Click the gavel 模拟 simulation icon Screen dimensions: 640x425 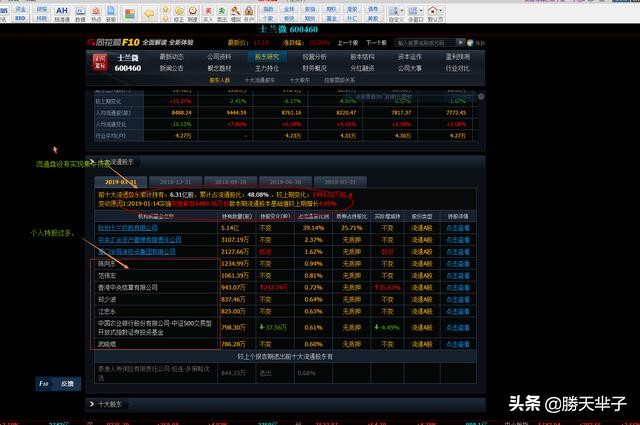[236, 14]
